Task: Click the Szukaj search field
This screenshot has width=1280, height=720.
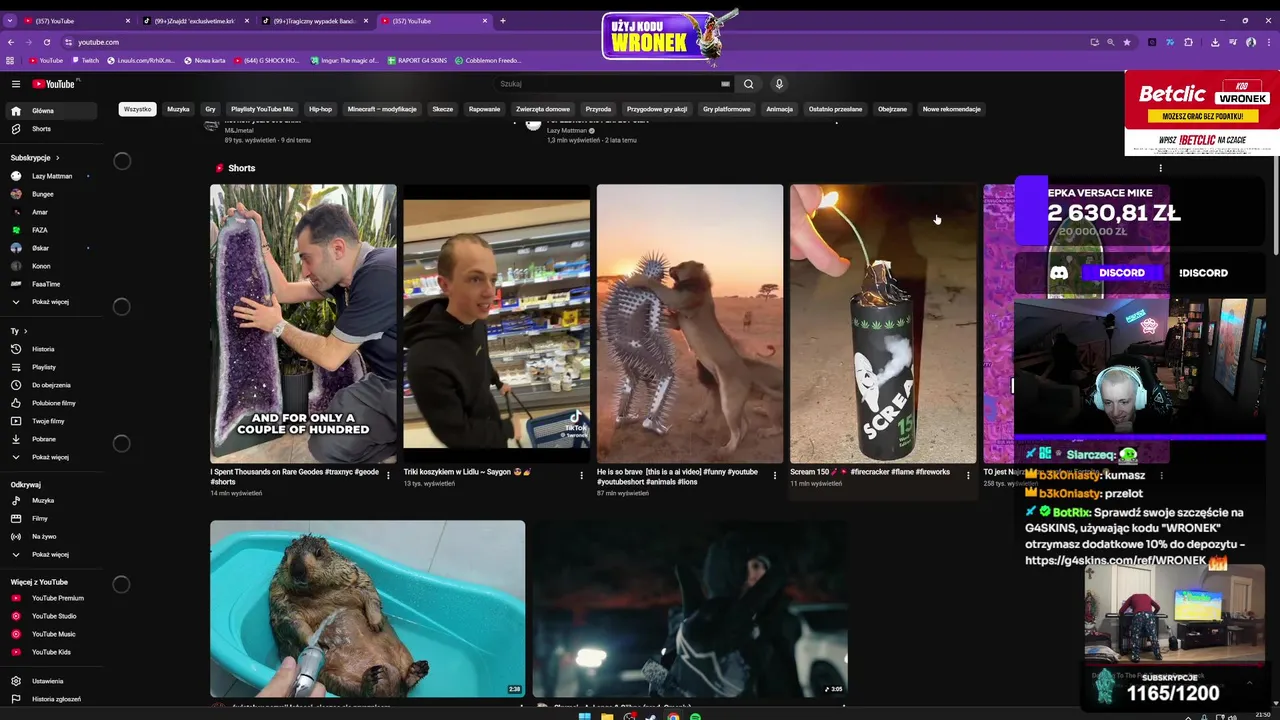Action: tap(610, 84)
